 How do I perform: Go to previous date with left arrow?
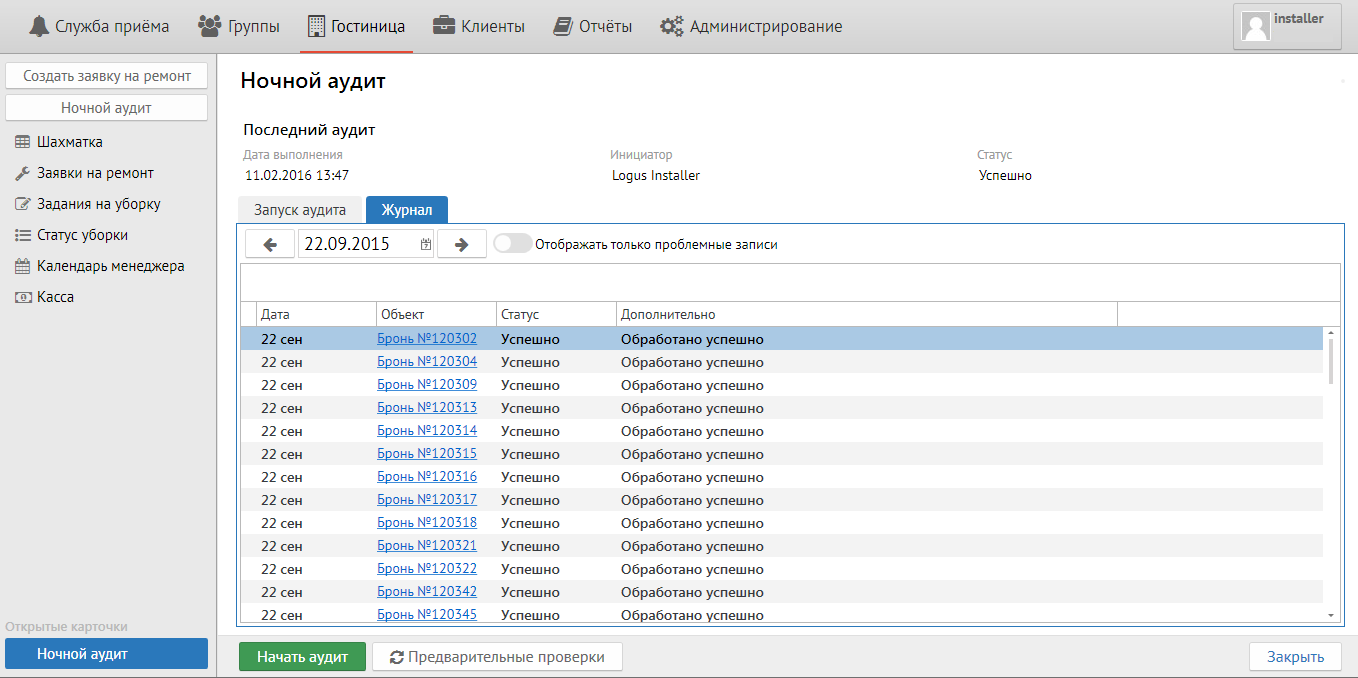(x=270, y=244)
